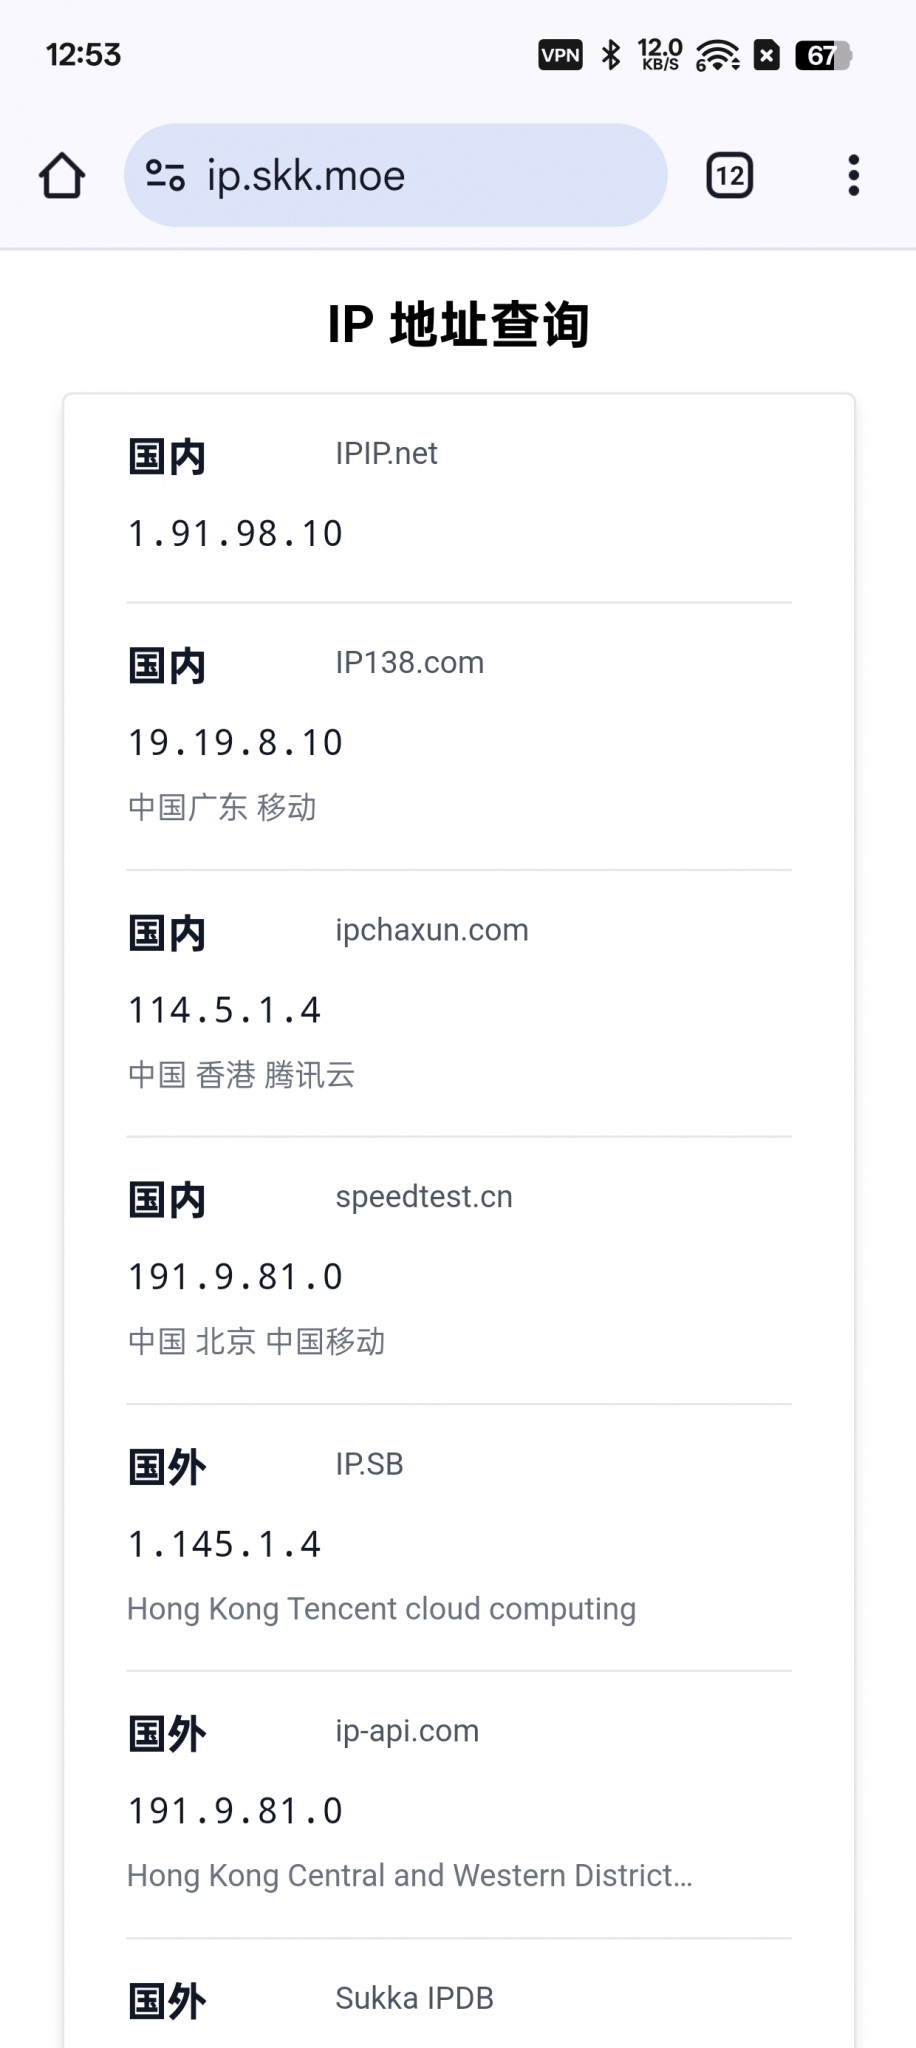916x2048 pixels.
Task: Click the ip-api.com source label
Action: point(407,1731)
